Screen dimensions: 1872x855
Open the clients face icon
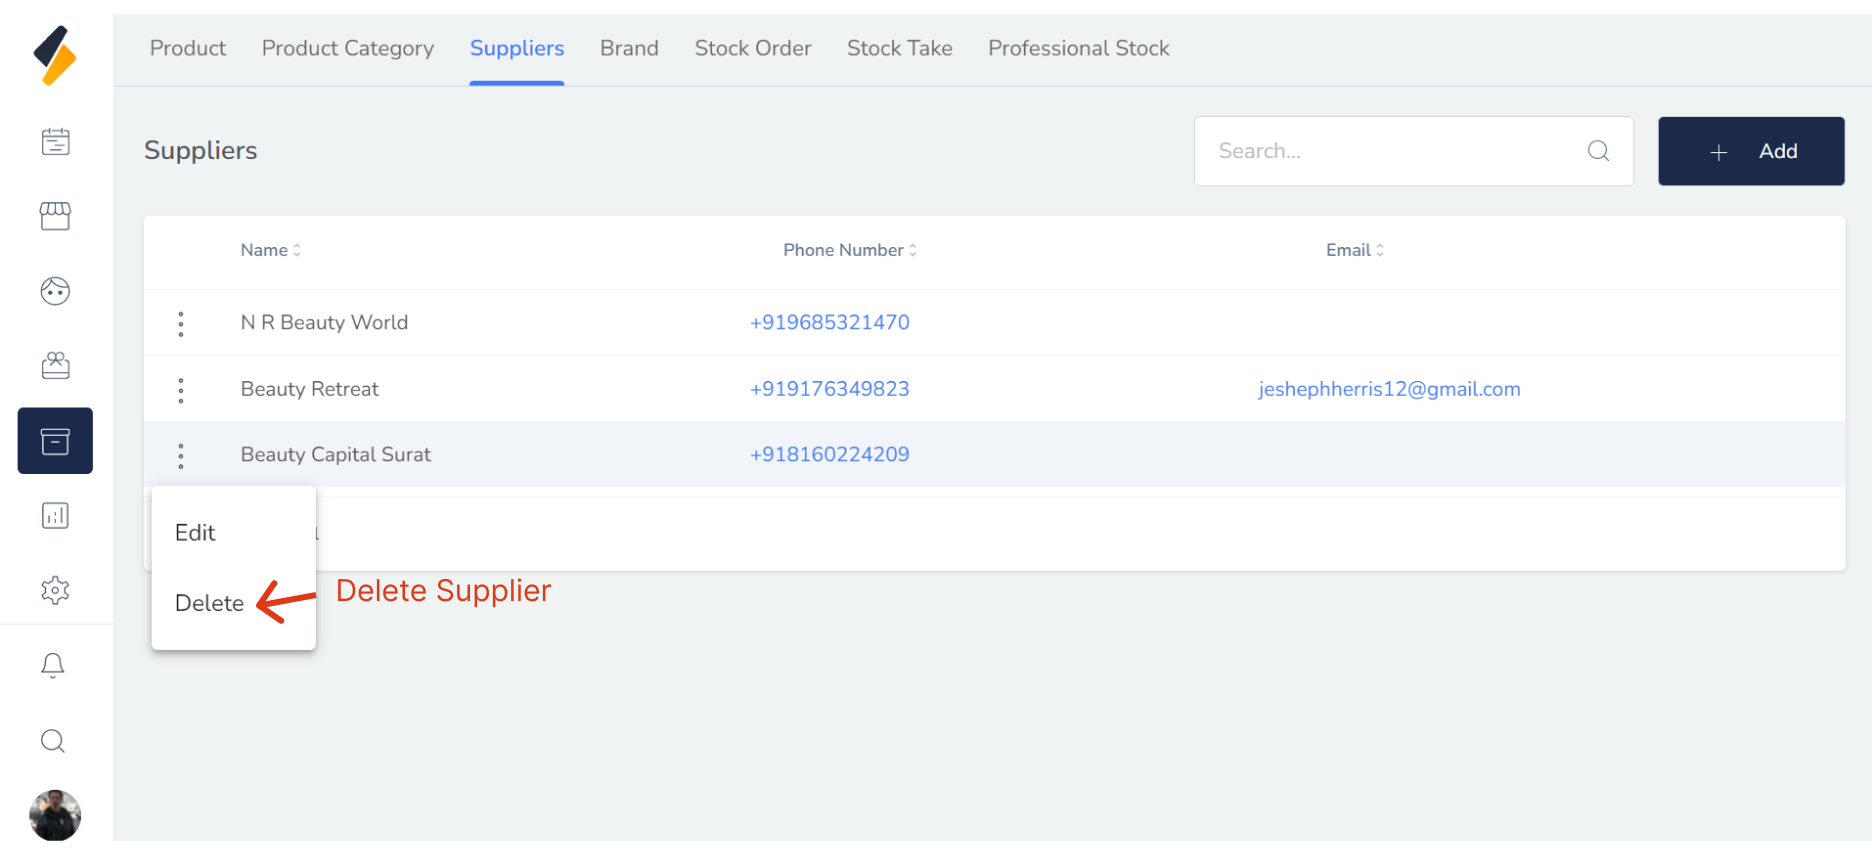(x=55, y=291)
